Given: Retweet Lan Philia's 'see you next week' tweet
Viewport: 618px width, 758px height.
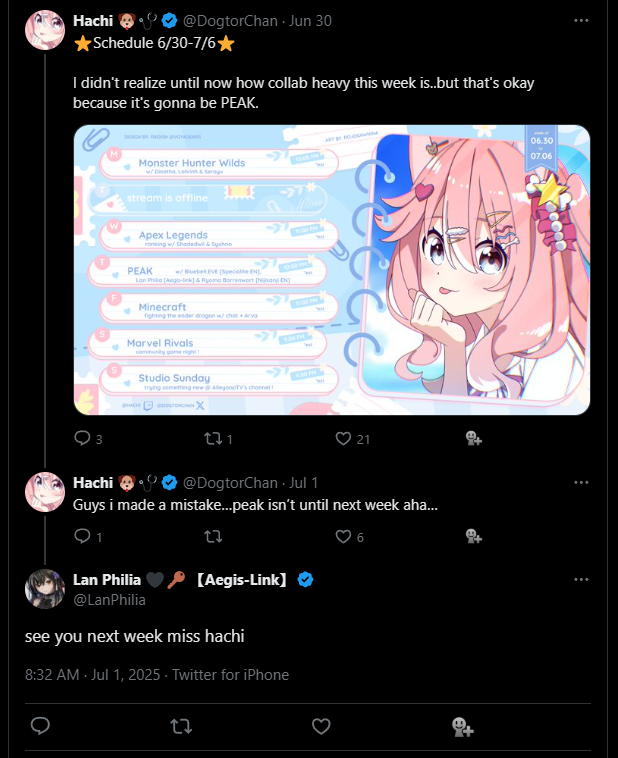Looking at the screenshot, I should pos(181,726).
